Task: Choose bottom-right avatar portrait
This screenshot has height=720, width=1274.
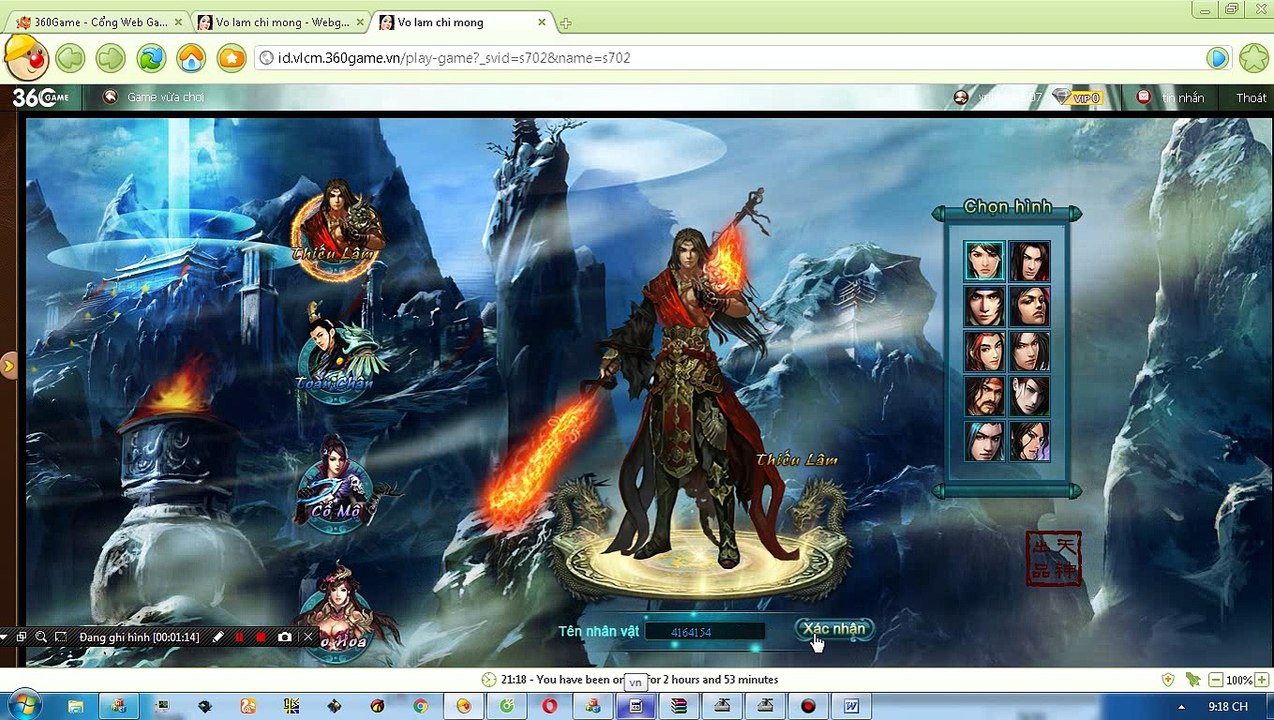Action: point(1029,441)
